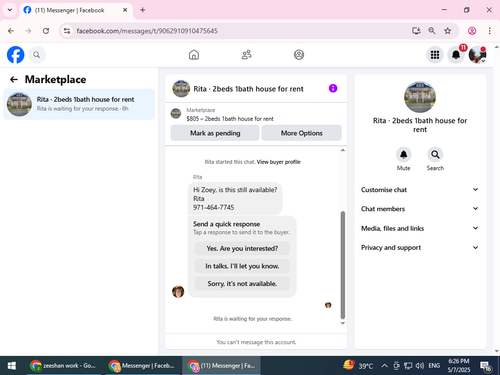Click the install app icon in the address bar
This screenshot has width=500, height=375.
[x=416, y=31]
